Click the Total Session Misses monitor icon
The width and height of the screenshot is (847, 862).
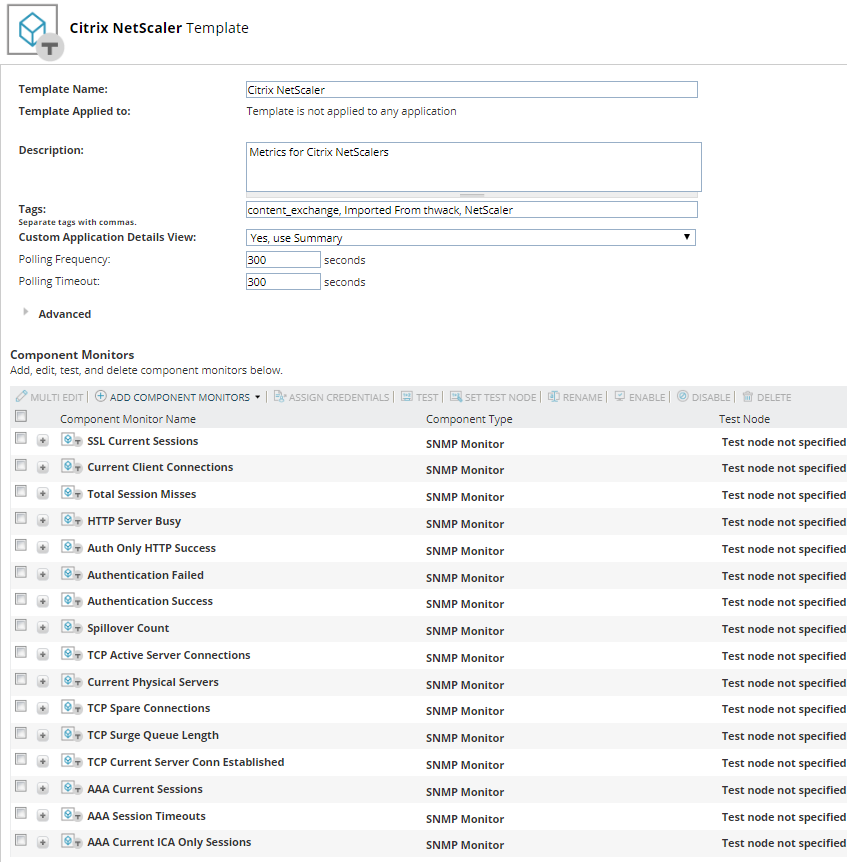tap(71, 493)
